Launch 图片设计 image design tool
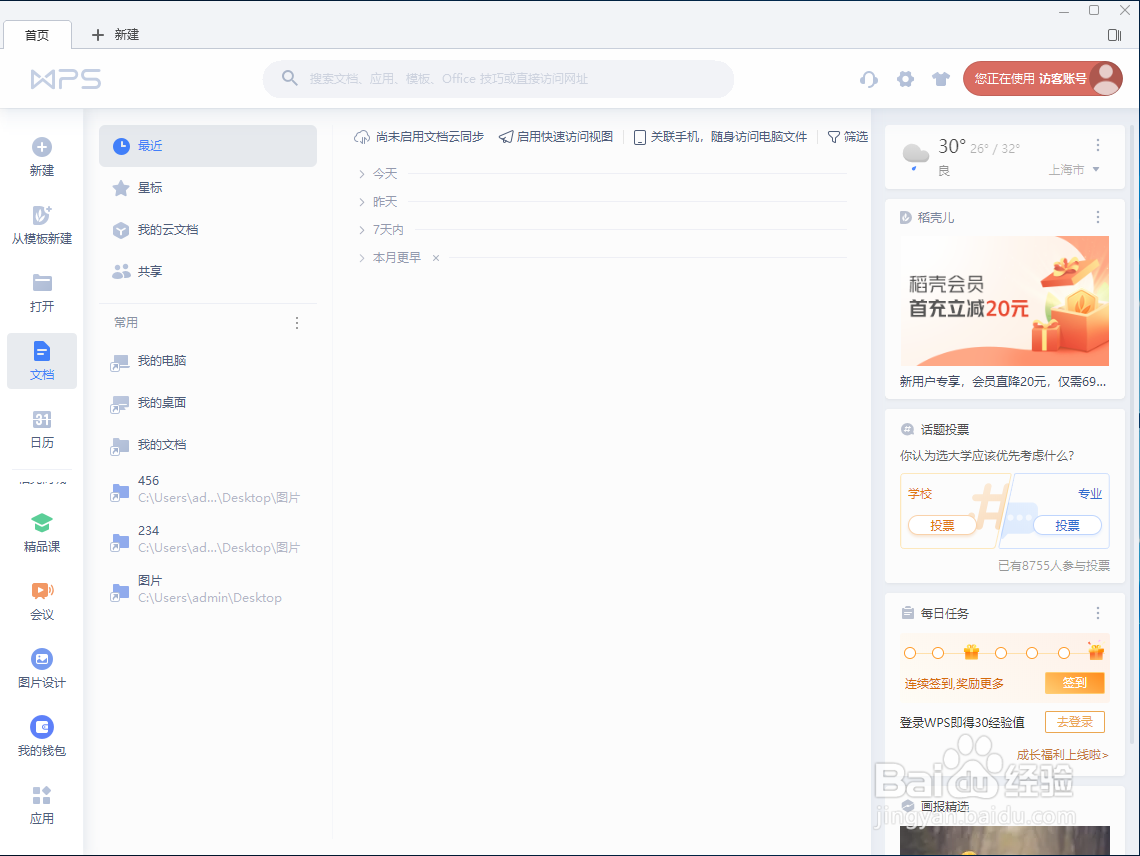The height and width of the screenshot is (856, 1140). pyautogui.click(x=41, y=668)
